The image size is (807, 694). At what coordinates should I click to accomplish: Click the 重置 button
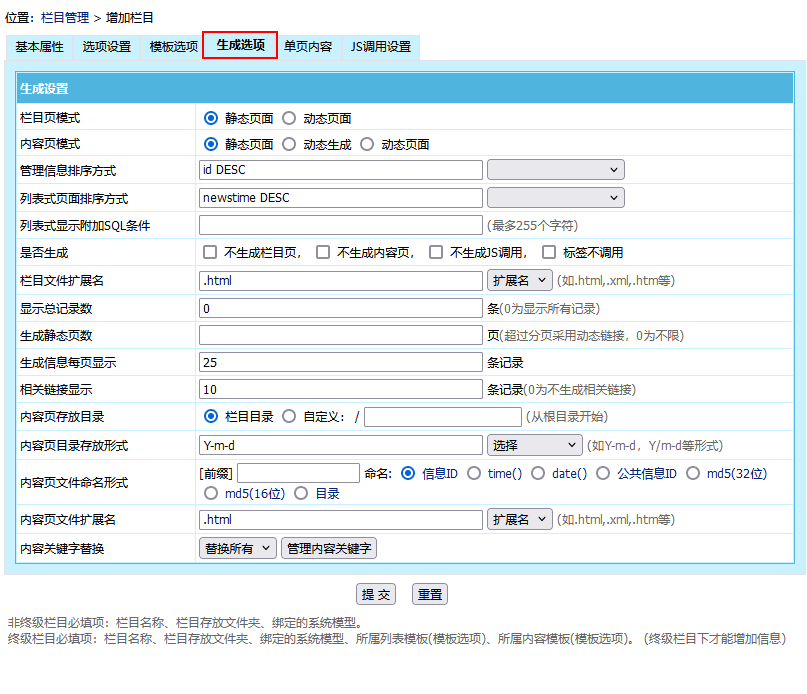(430, 594)
